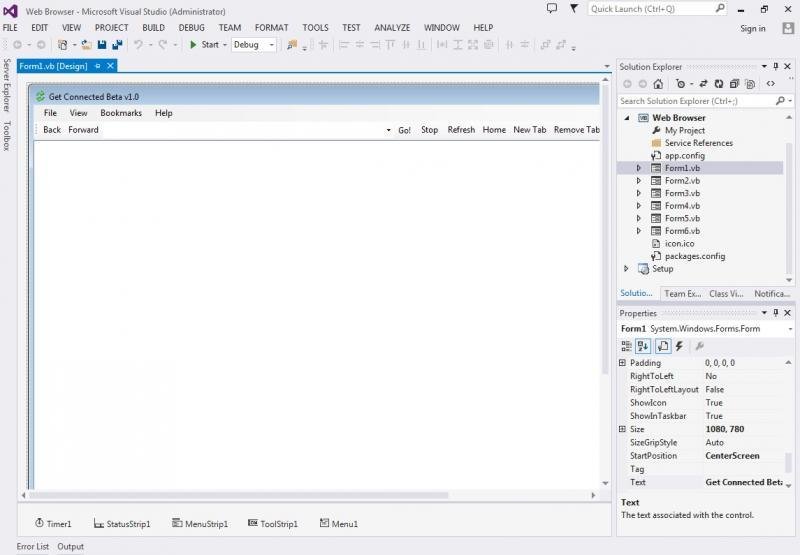800x555 pixels.
Task: Click the feedback speech bubble icon
Action: [x=552, y=8]
